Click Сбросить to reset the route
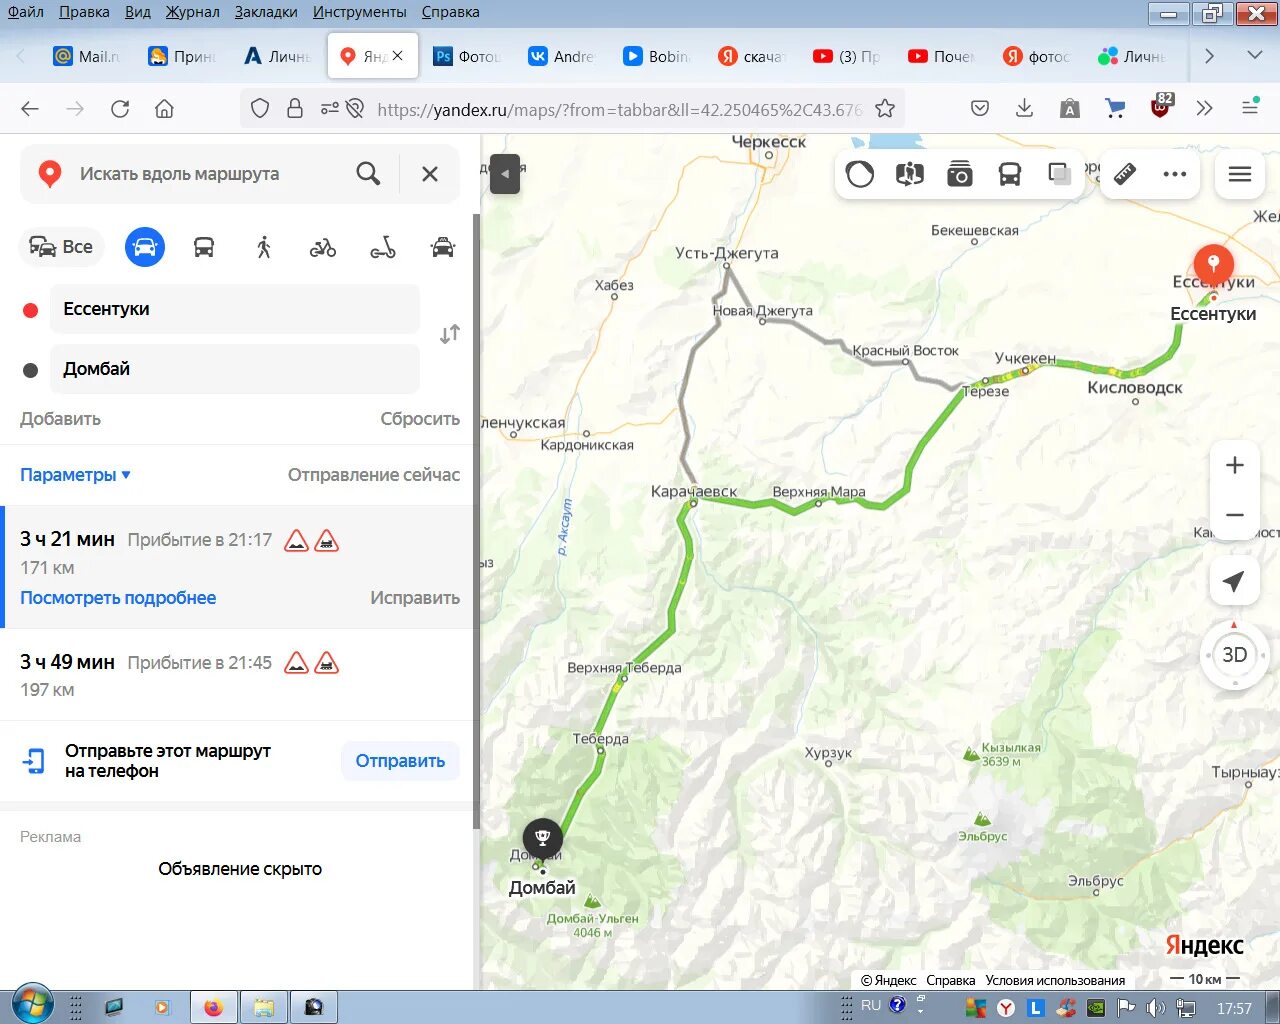The image size is (1280, 1024). coord(420,419)
